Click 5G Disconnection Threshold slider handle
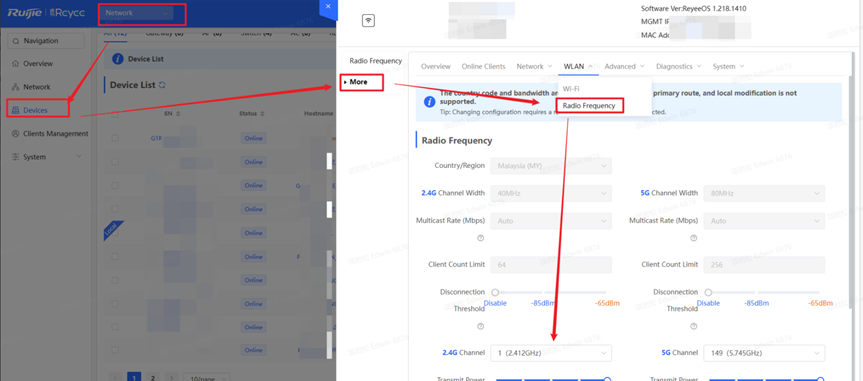The image size is (863, 381). (708, 292)
